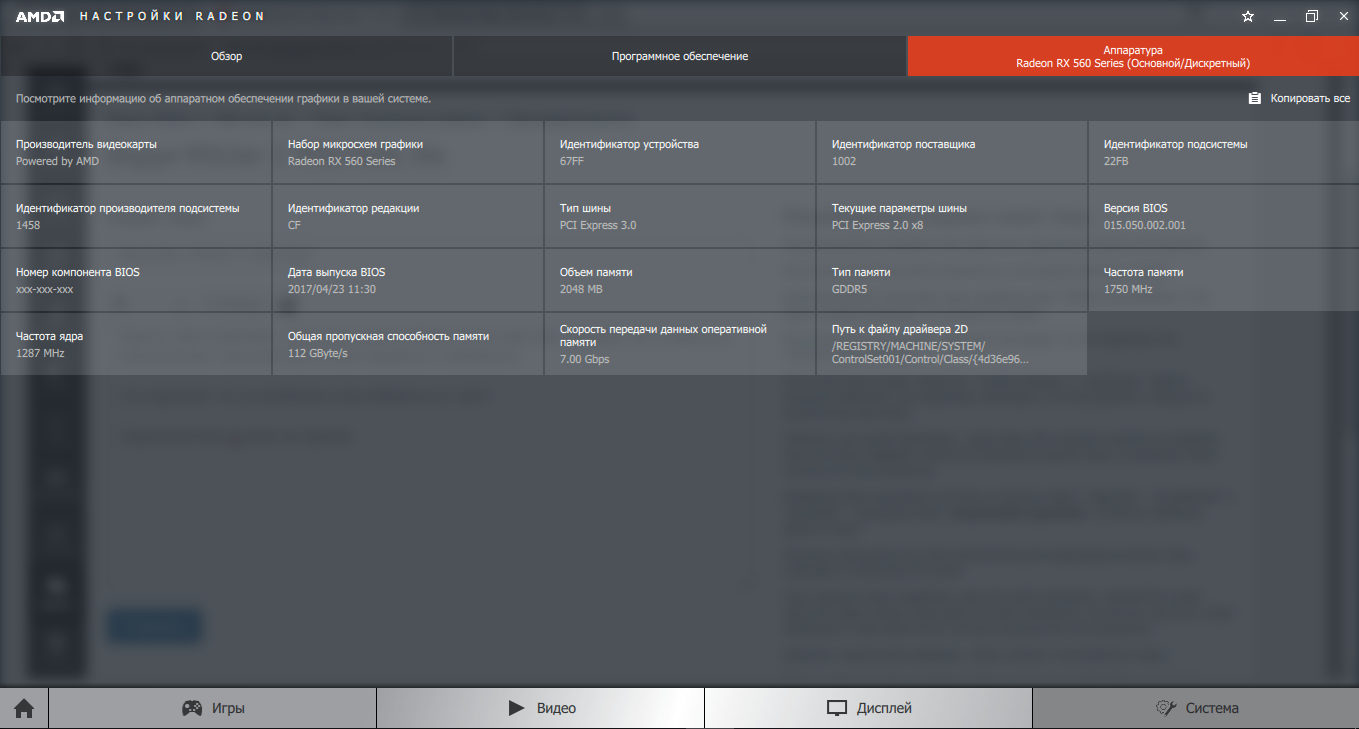This screenshot has height=729, width=1359.
Task: Minimize the Radeon Settings window
Action: [1280, 17]
